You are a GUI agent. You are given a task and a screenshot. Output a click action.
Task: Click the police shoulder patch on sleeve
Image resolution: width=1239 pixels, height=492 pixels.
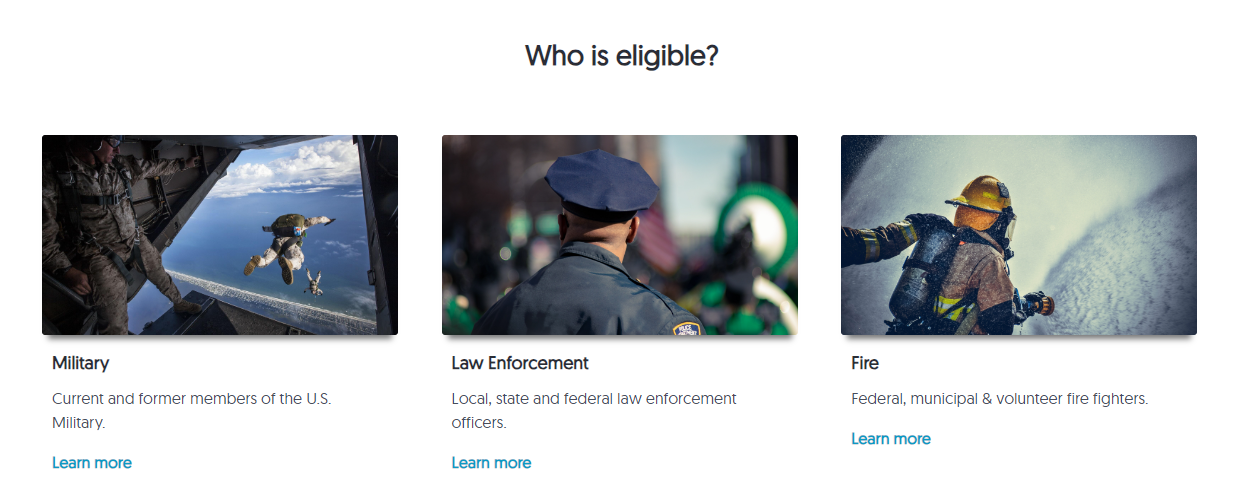(685, 327)
